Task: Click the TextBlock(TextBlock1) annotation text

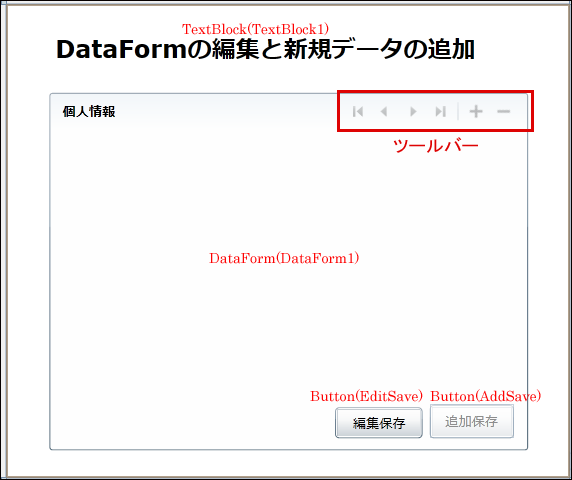Action: click(255, 29)
